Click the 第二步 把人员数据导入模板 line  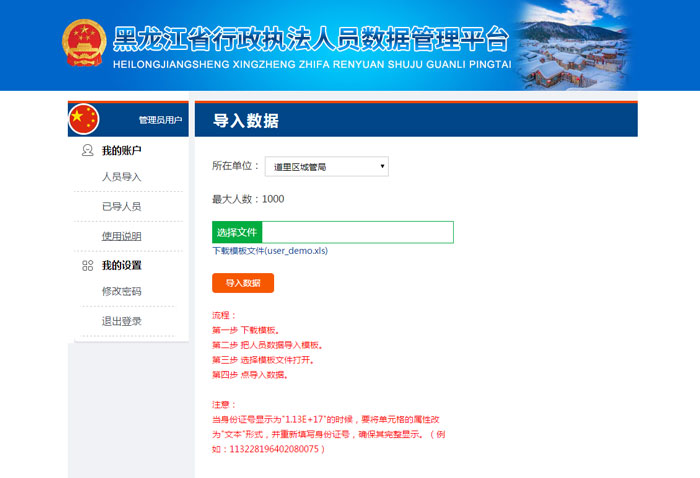pyautogui.click(x=267, y=345)
